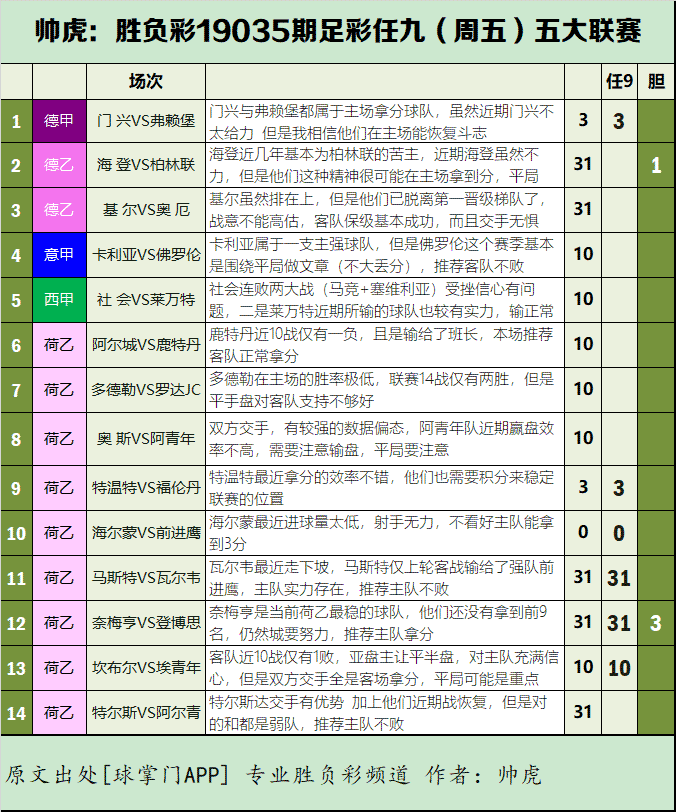This screenshot has height=812, width=676.
Task: Click analysis text starting 卡利亚属于一支主强球队
Action: (382, 255)
